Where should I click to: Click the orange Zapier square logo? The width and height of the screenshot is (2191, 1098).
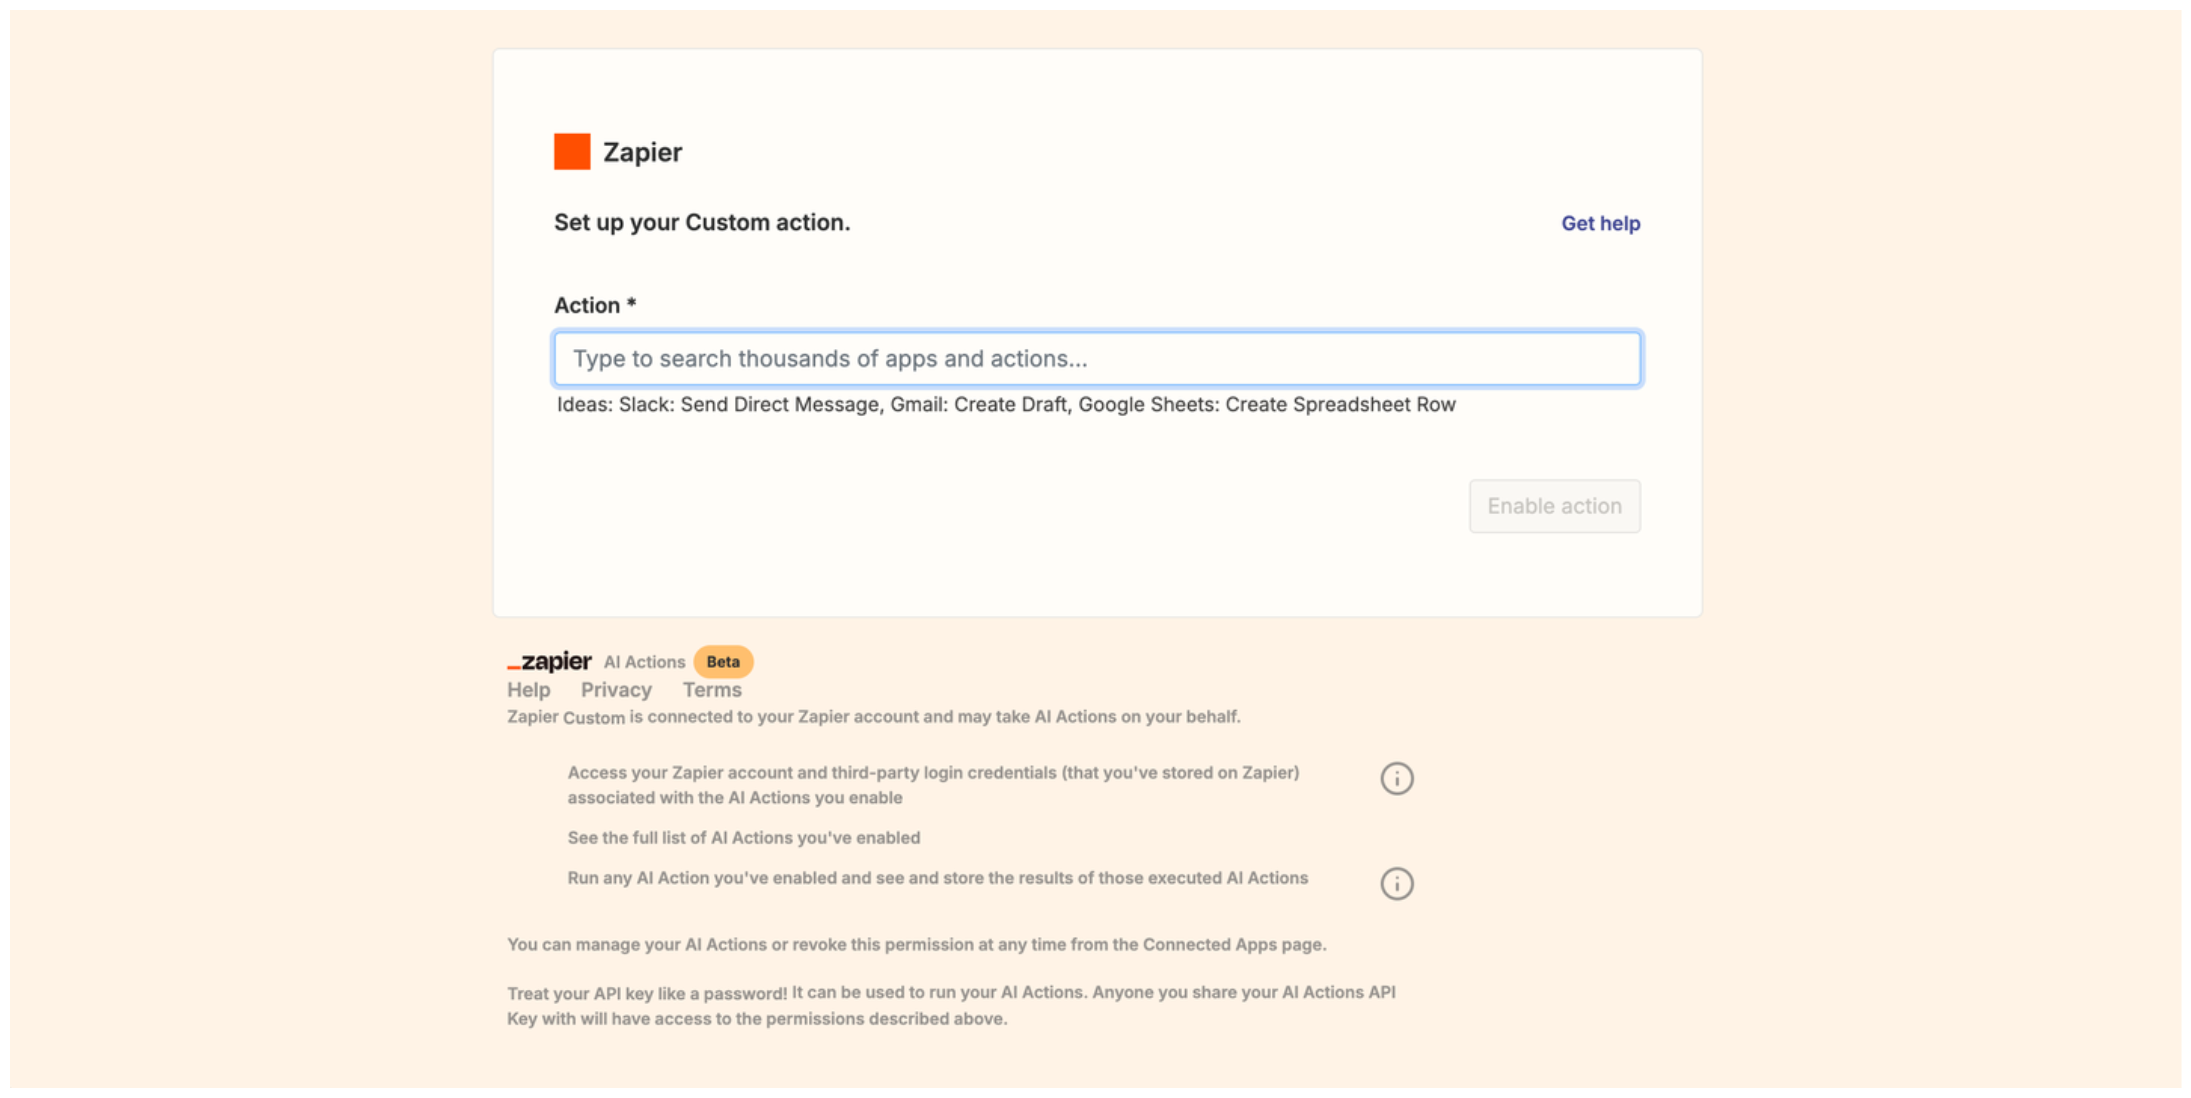pos(572,152)
